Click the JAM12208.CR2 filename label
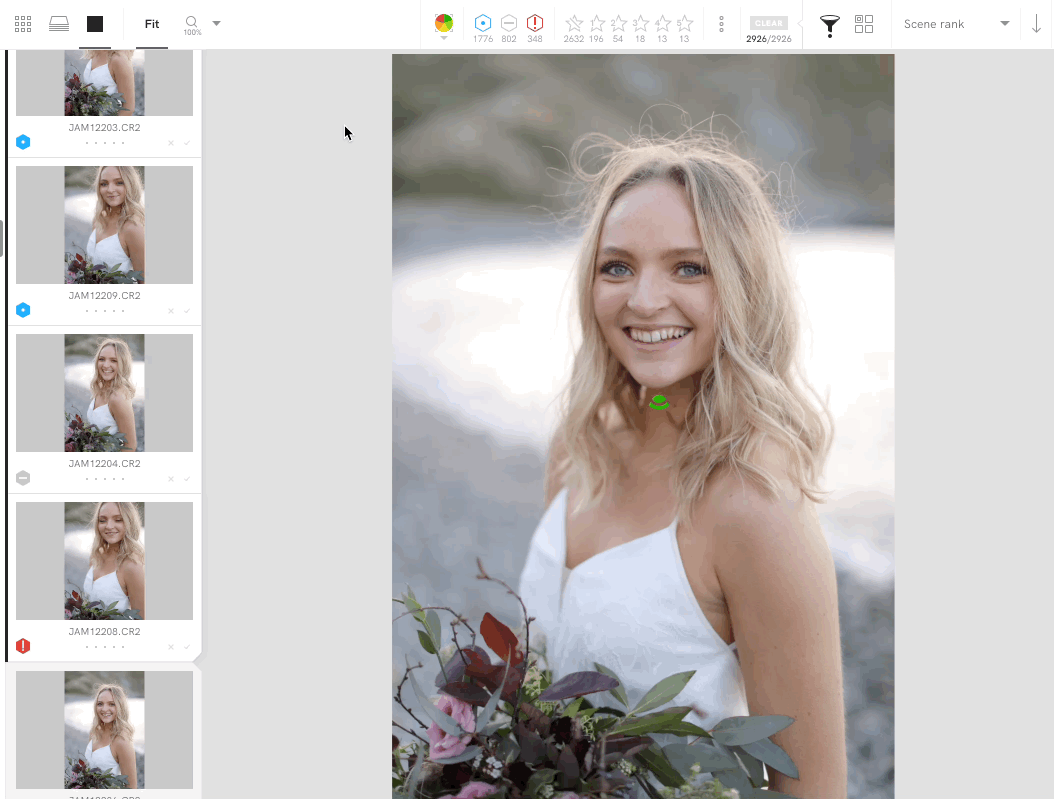Viewport: 1054px width, 799px height. [104, 632]
